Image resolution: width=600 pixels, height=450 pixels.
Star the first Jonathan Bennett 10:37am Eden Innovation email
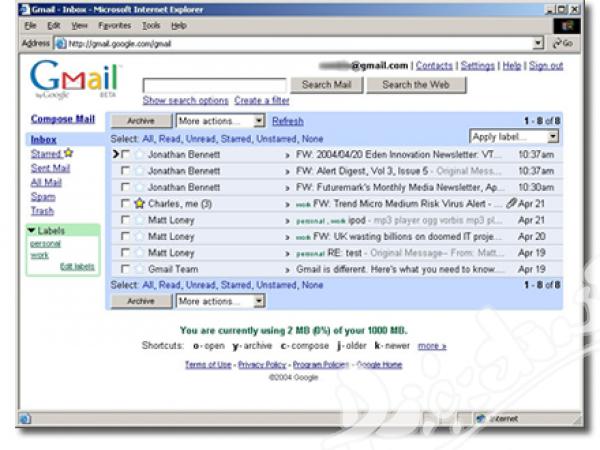pos(139,155)
